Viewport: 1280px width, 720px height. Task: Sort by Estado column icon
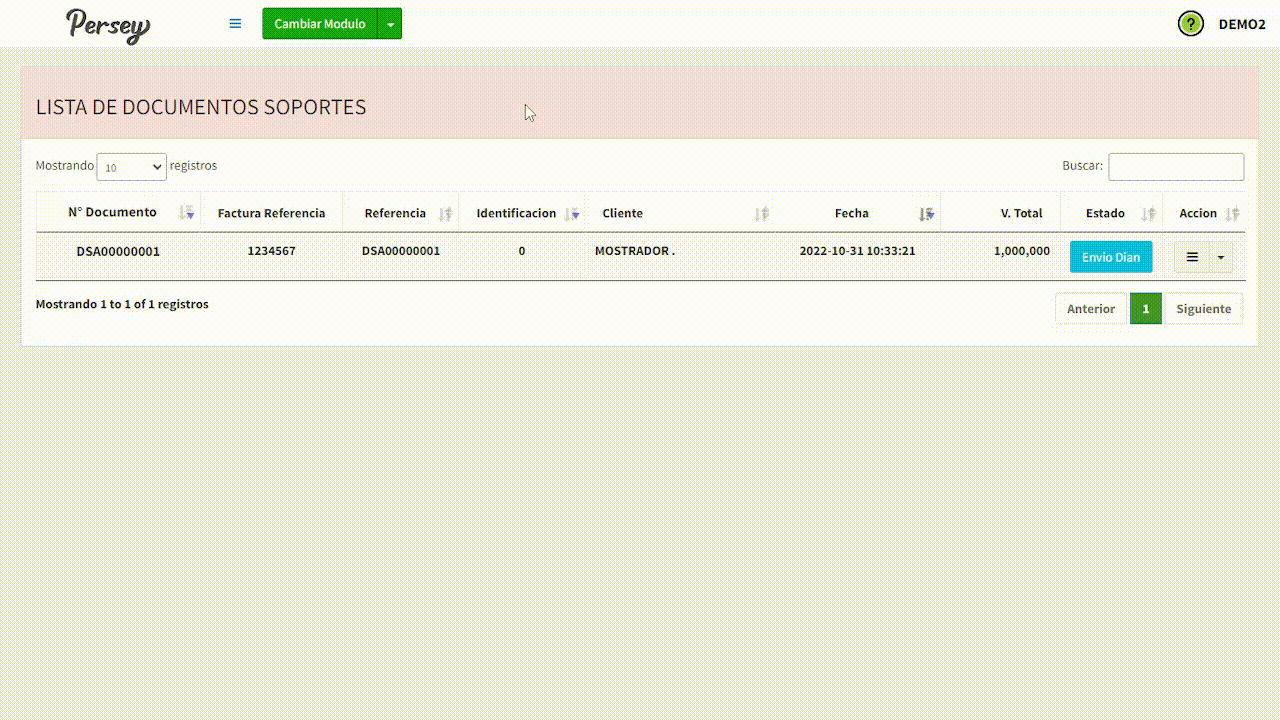click(1149, 214)
